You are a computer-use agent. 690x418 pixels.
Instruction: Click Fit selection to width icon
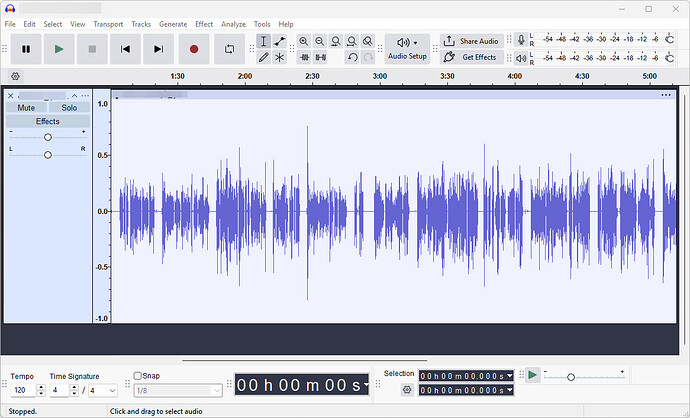coord(336,41)
